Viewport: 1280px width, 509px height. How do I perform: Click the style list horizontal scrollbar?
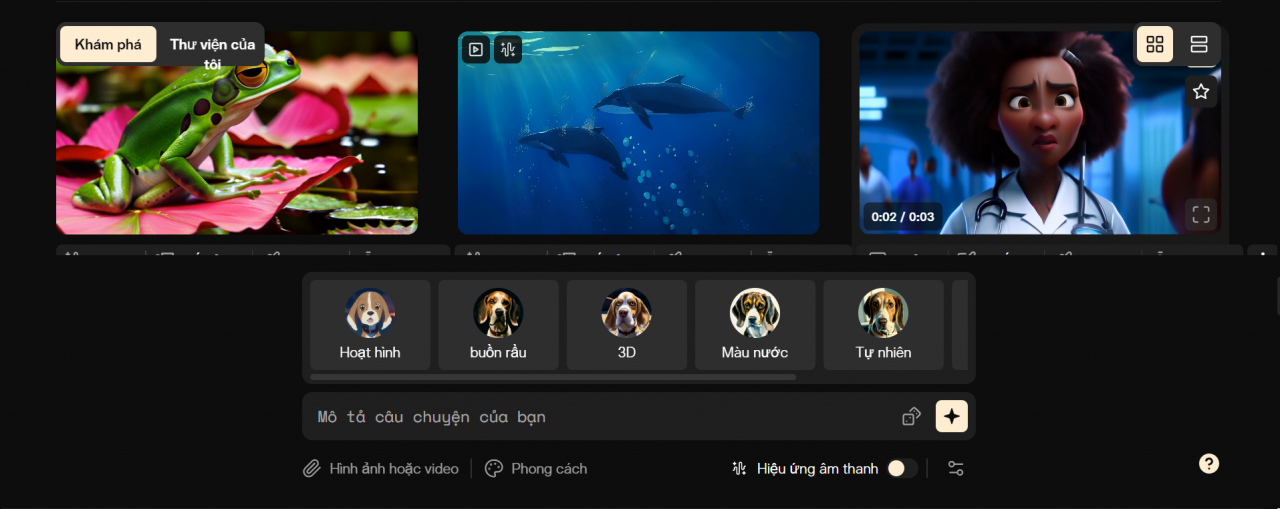(x=553, y=377)
